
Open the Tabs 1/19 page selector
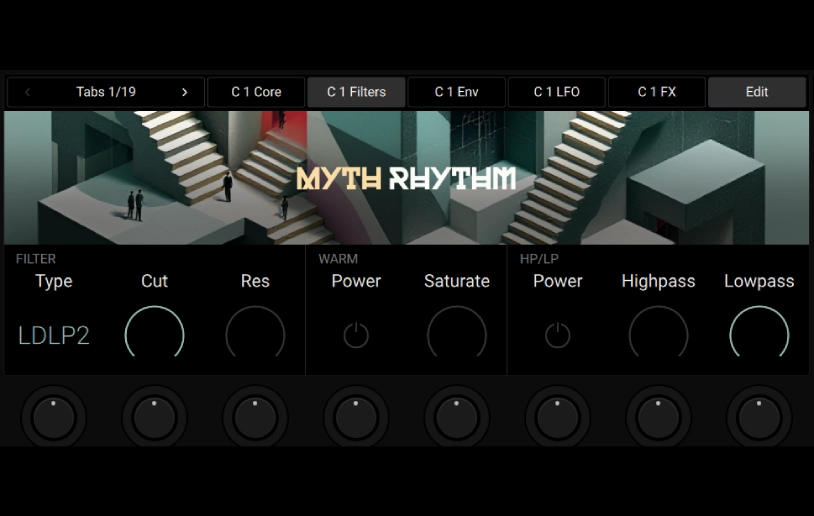pos(106,92)
